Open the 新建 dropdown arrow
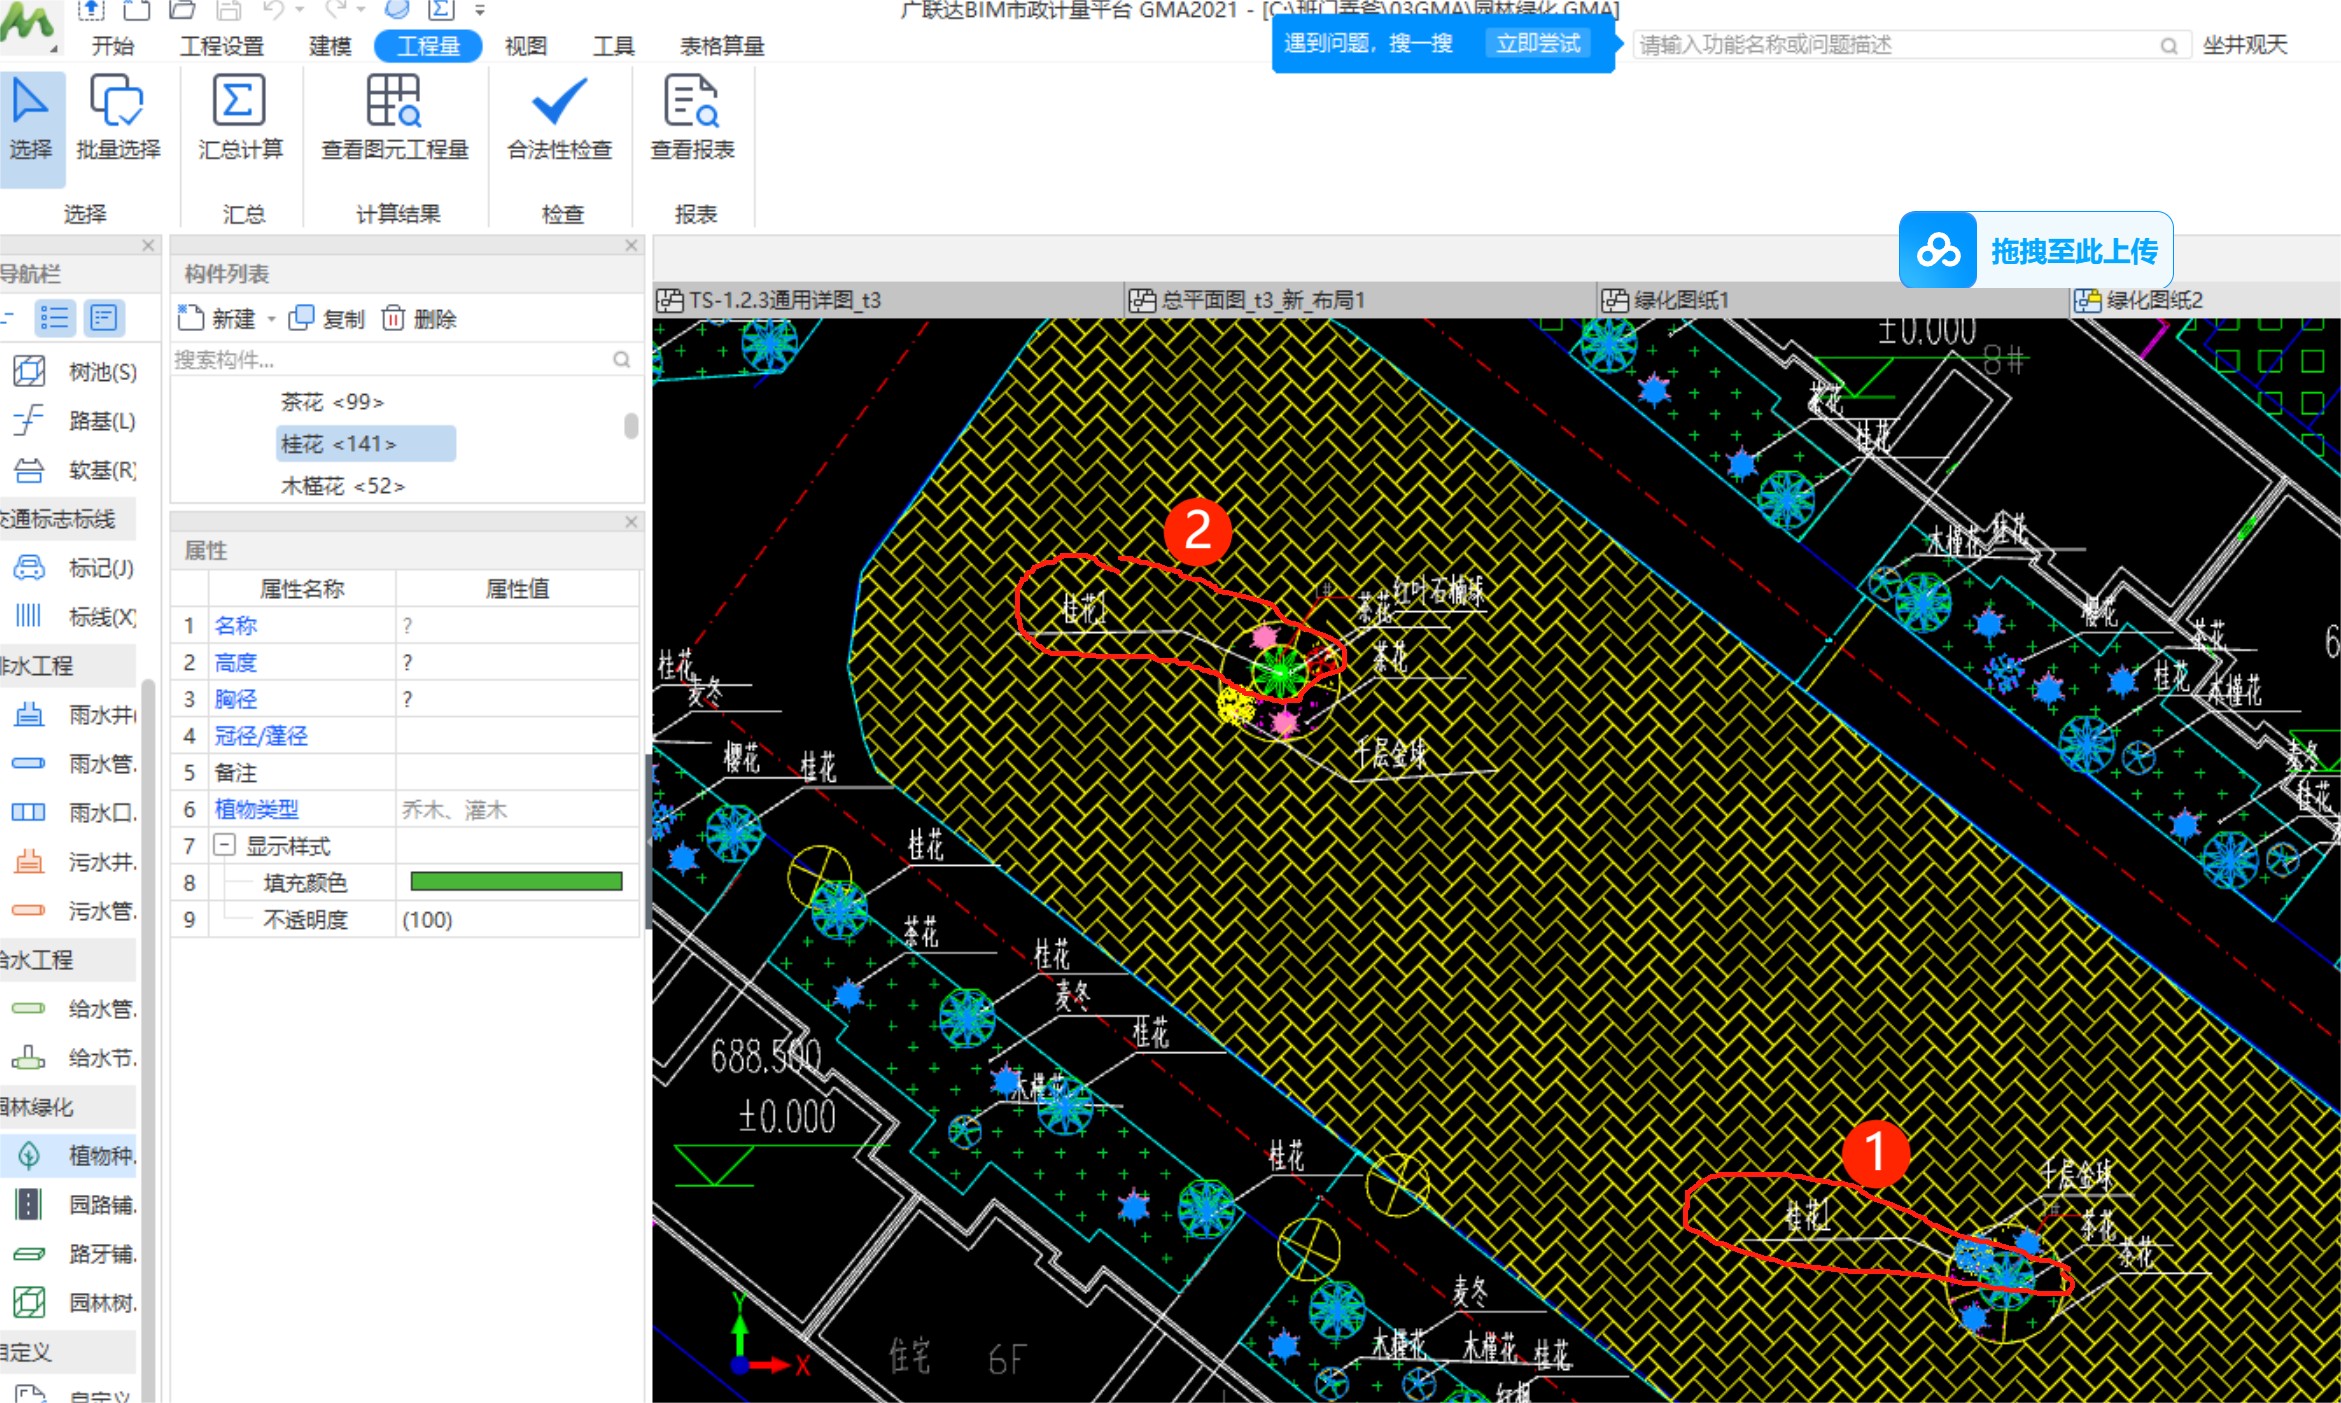 click(271, 319)
